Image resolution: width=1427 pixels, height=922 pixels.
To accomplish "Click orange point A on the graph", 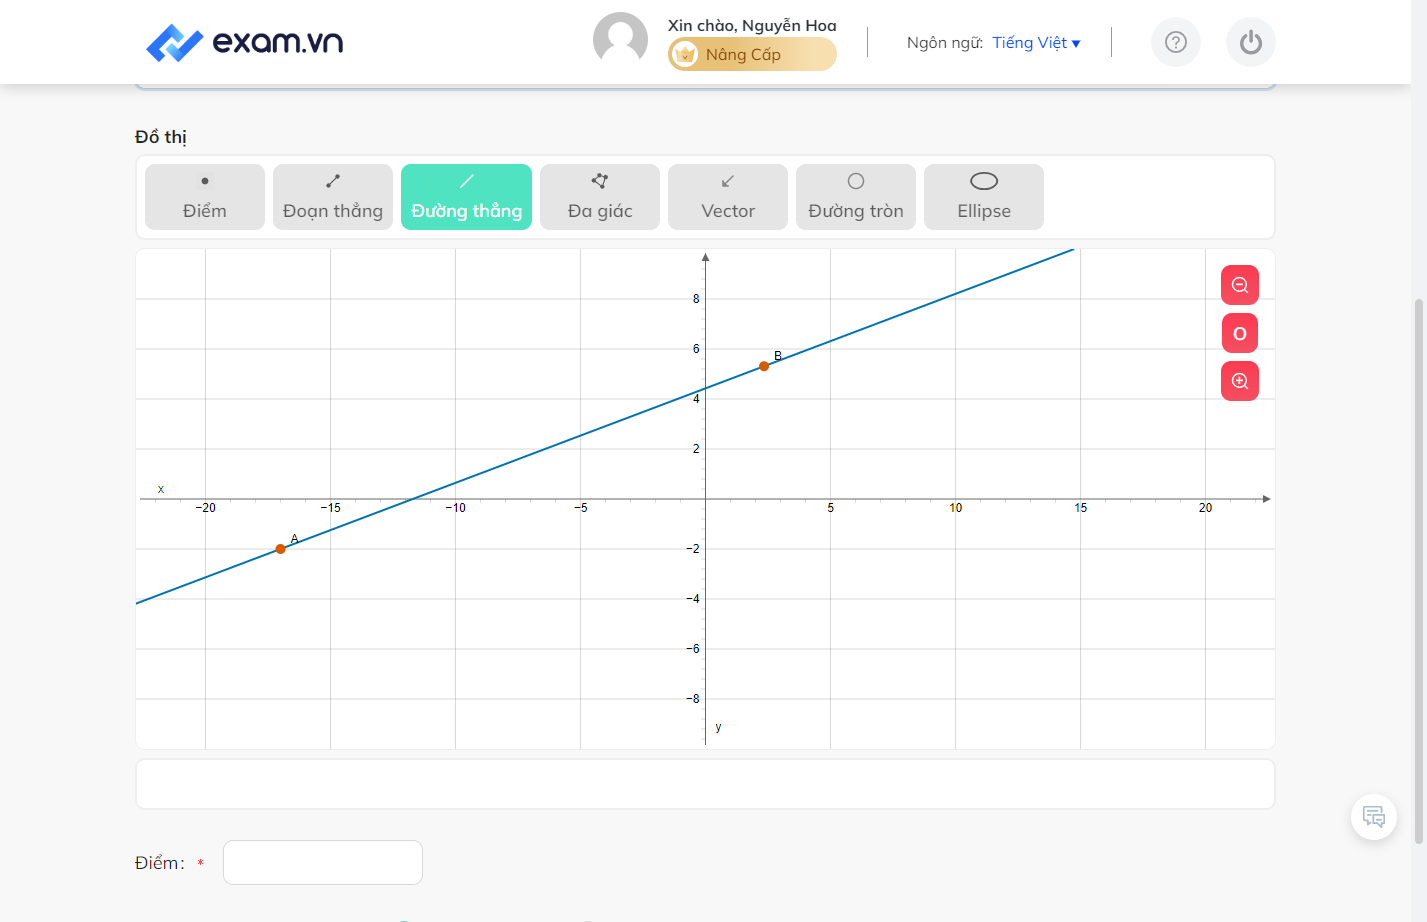I will 280,549.
